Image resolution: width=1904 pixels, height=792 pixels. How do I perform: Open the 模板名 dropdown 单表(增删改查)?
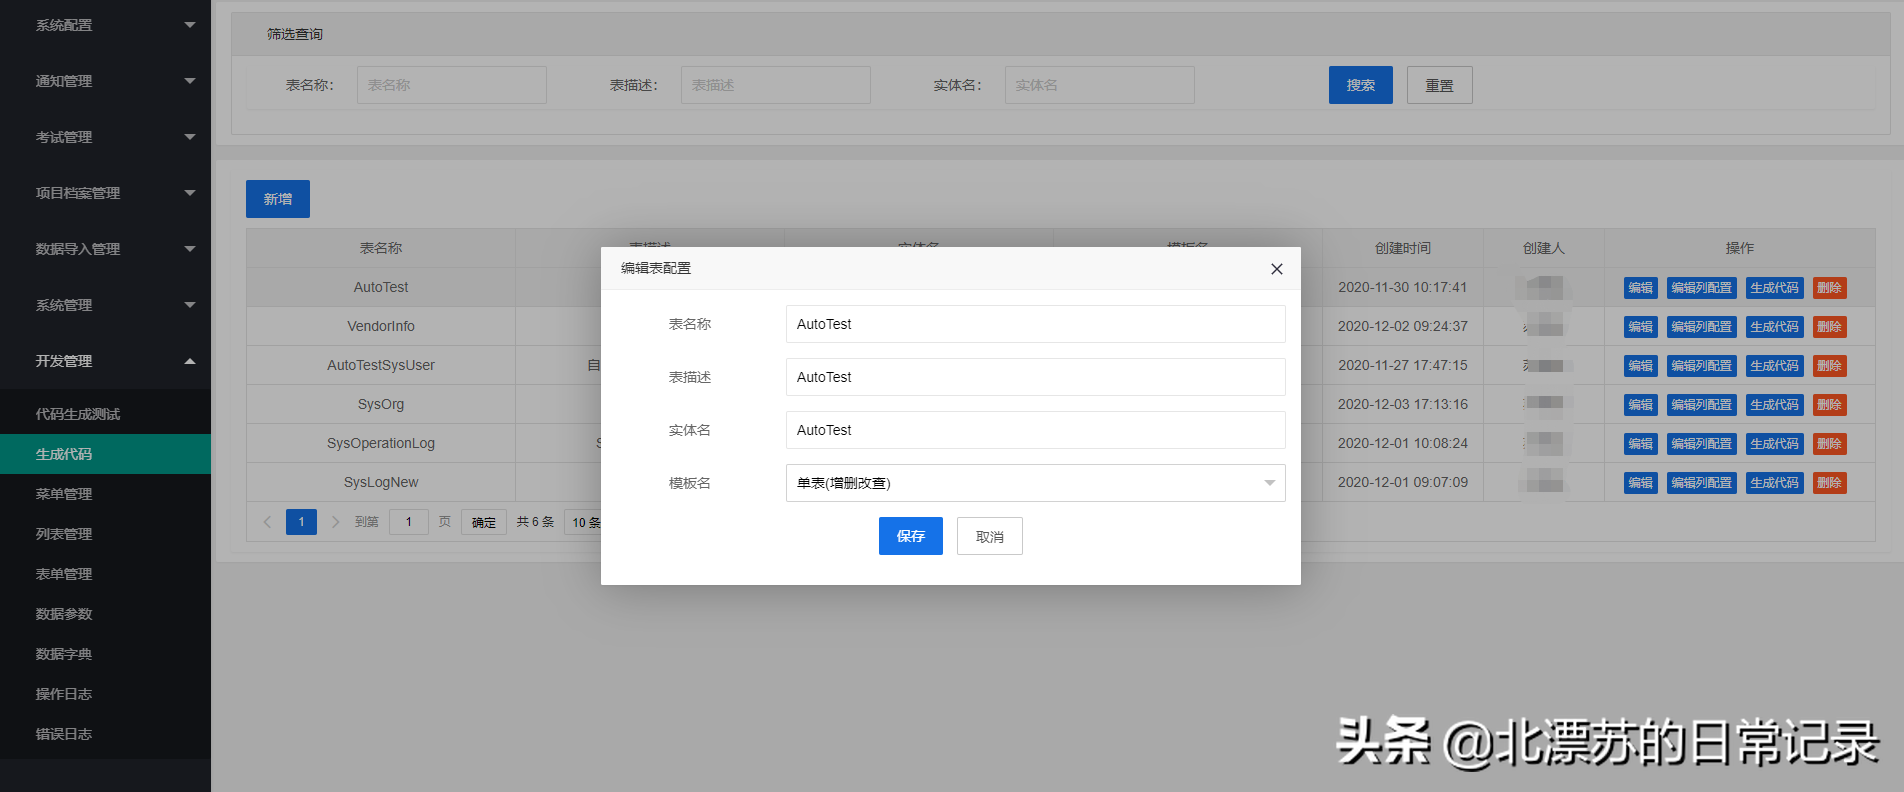[x=1035, y=483]
